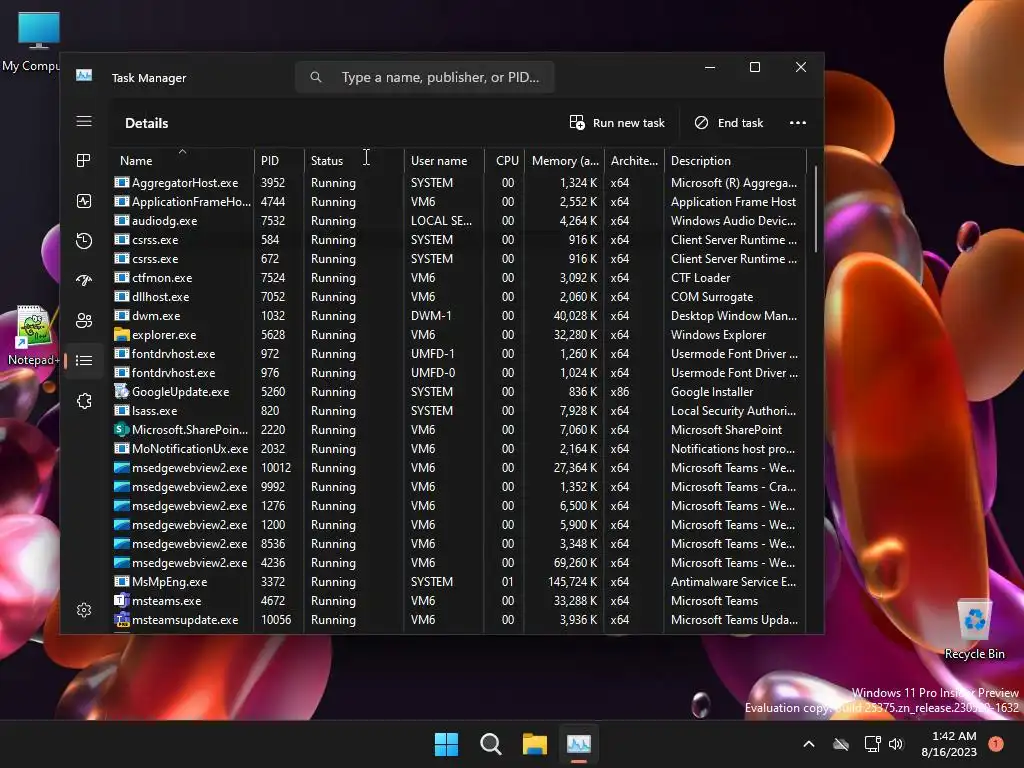The height and width of the screenshot is (768, 1024).
Task: Select the Recycle Bin desktop icon
Action: (974, 630)
